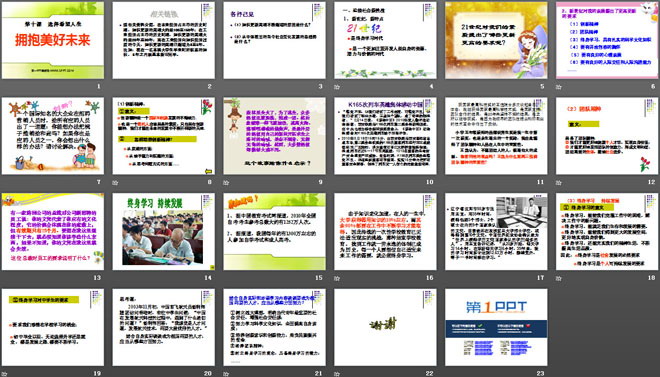Viewport: 660px width, 377px height.
Task: Select slide 9 with hanging monkey picture
Action: [x=274, y=136]
